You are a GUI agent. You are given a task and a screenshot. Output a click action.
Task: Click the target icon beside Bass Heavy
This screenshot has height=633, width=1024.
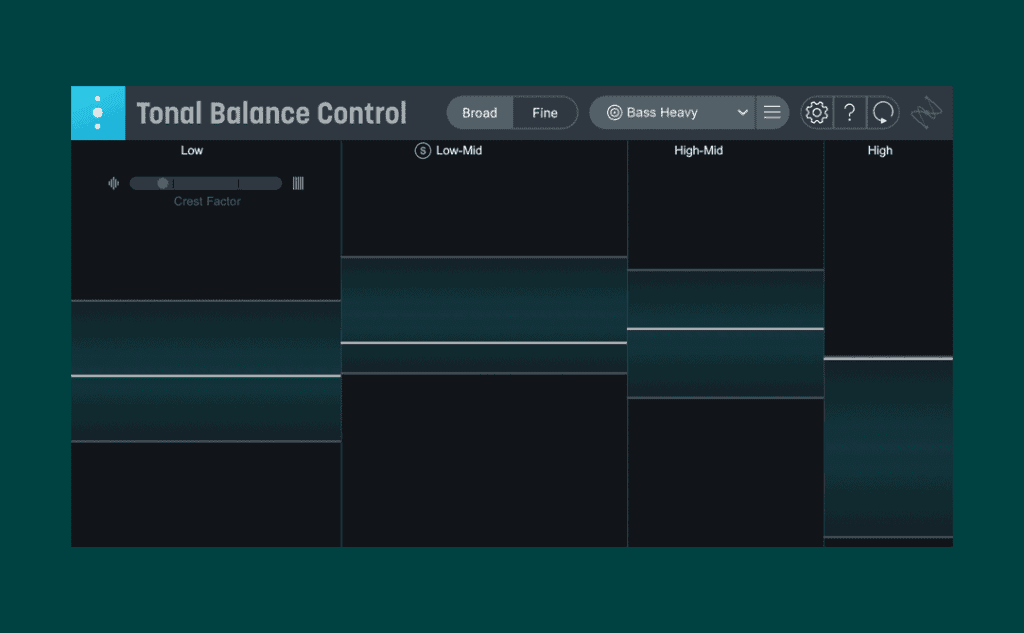point(614,113)
